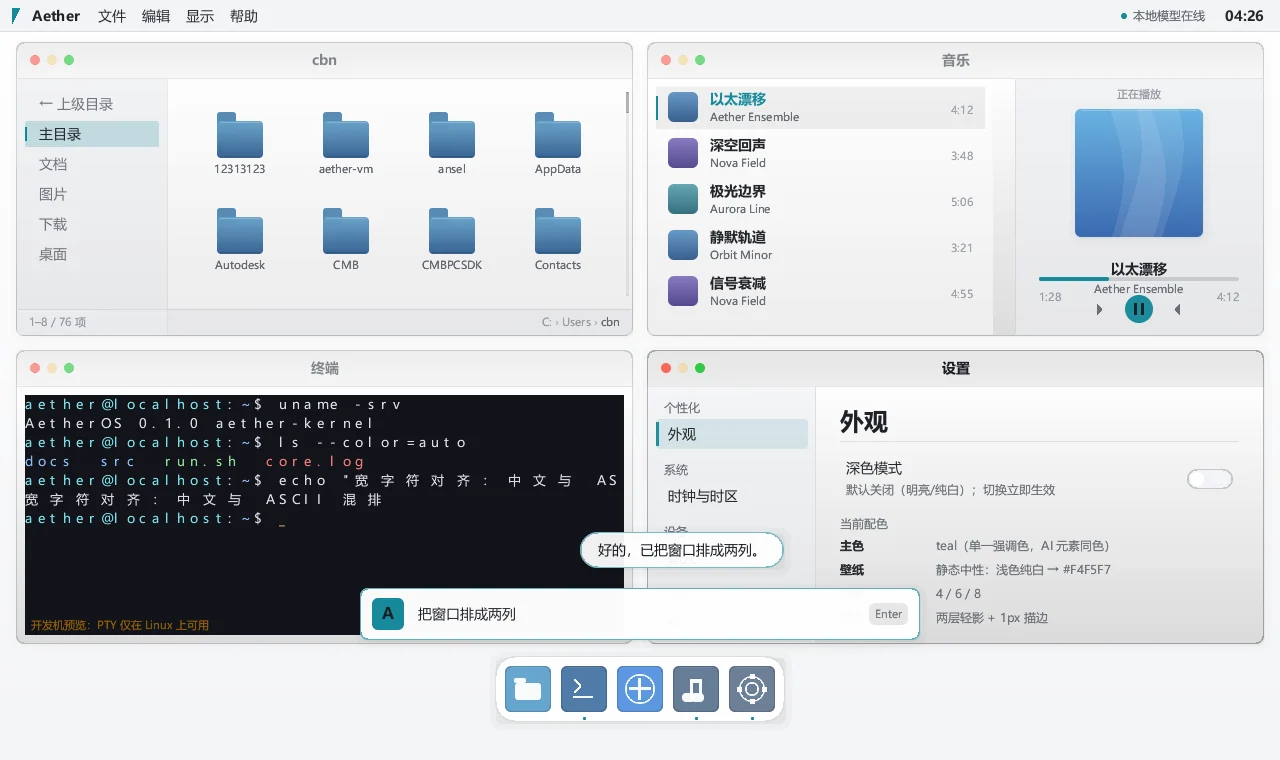Click the 深空回声 track cover icon
Screen dimensions: 1280x760
point(683,153)
